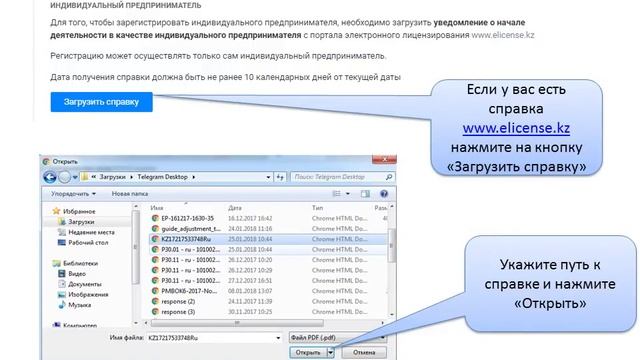This screenshot has height=360, width=640.
Task: Open the file name history dropdown
Action: (x=278, y=338)
